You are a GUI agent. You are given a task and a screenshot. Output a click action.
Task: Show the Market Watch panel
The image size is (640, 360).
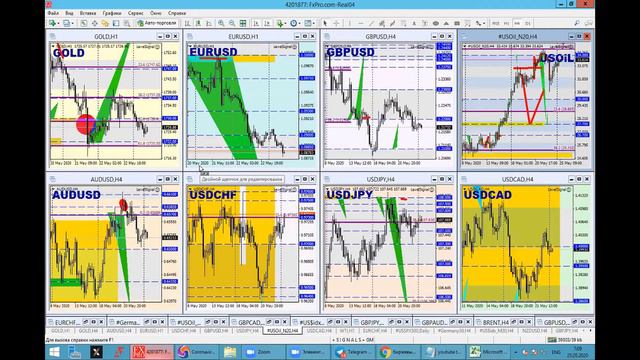coord(83,23)
